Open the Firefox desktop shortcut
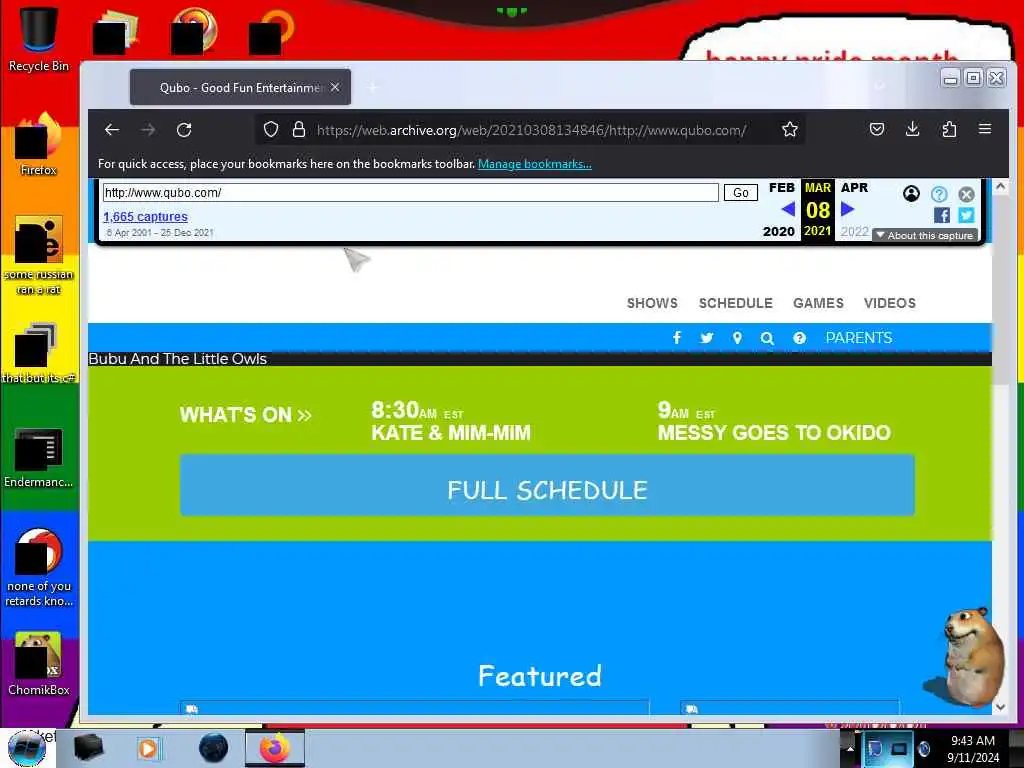The height and width of the screenshot is (768, 1024). click(39, 144)
